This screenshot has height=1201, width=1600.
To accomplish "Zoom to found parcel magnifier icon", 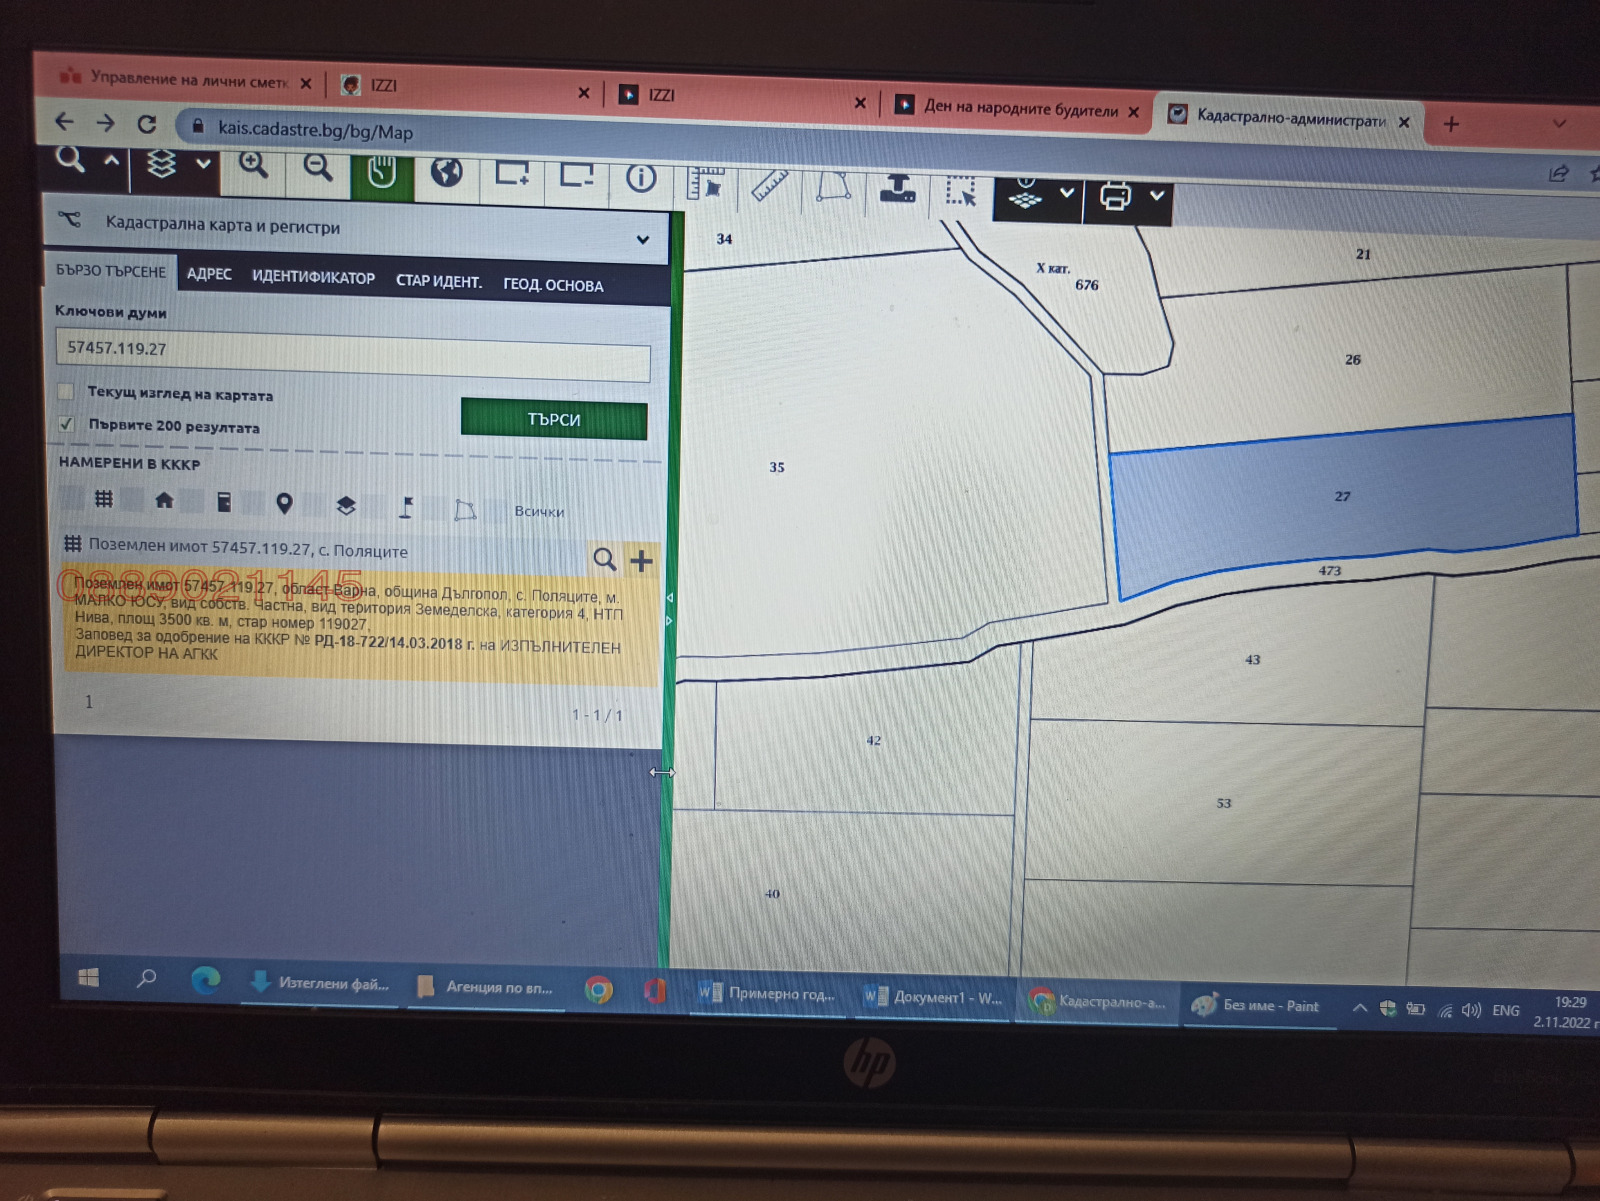I will click(604, 559).
